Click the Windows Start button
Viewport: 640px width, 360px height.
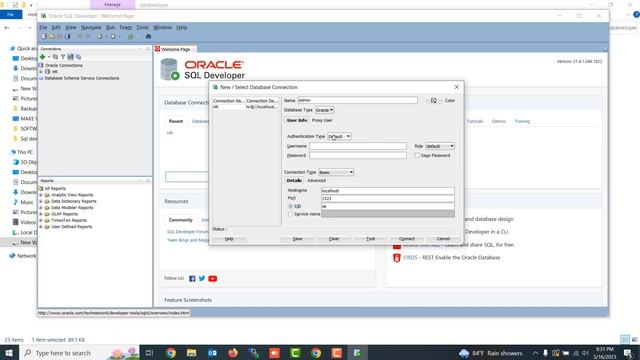[x=9, y=353]
